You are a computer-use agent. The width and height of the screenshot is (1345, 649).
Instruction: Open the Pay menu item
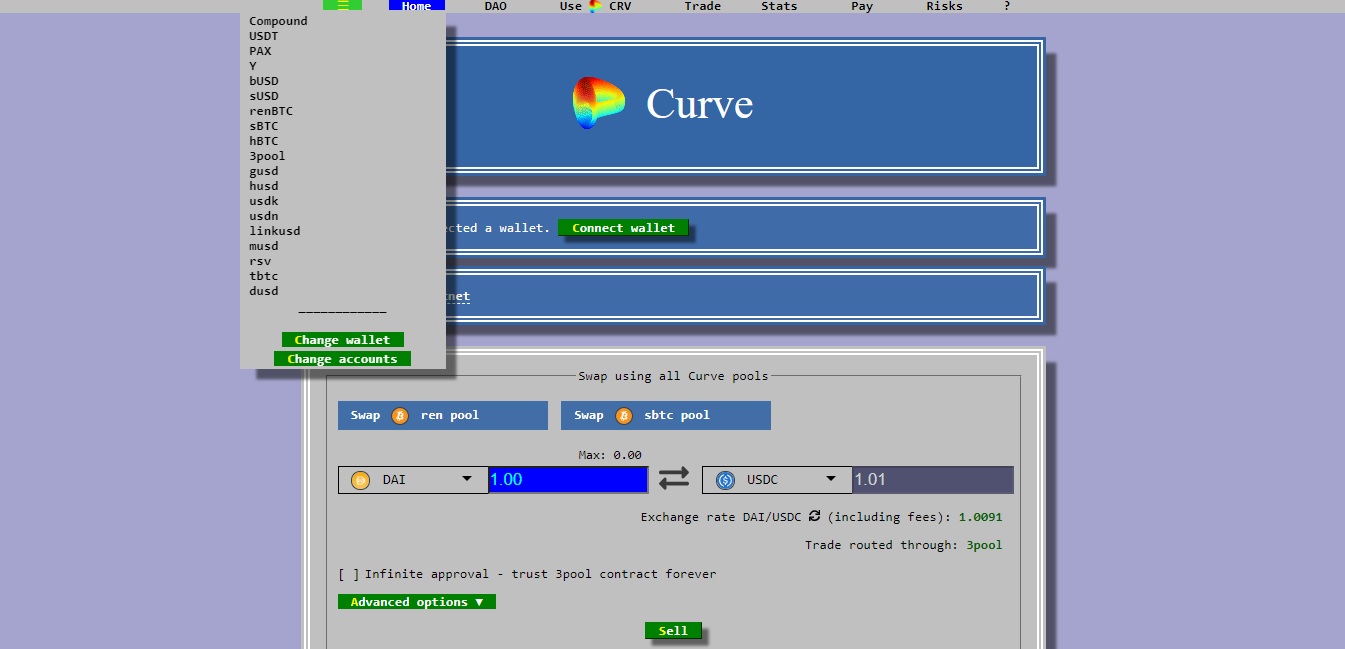tap(862, 6)
